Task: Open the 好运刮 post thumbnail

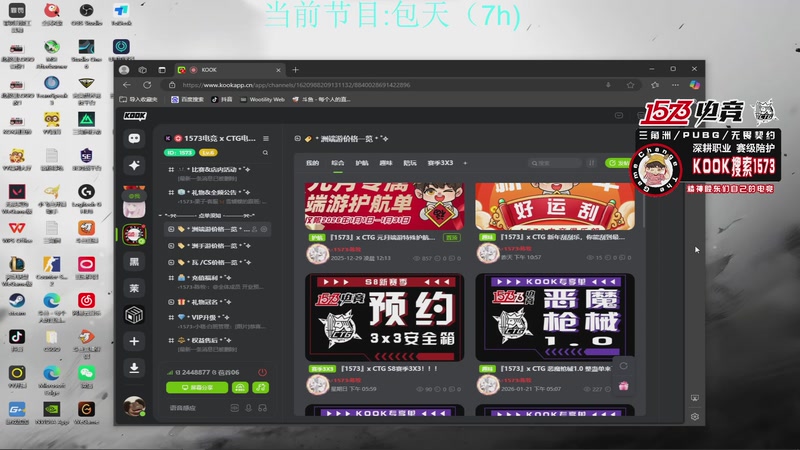Action: click(555, 206)
